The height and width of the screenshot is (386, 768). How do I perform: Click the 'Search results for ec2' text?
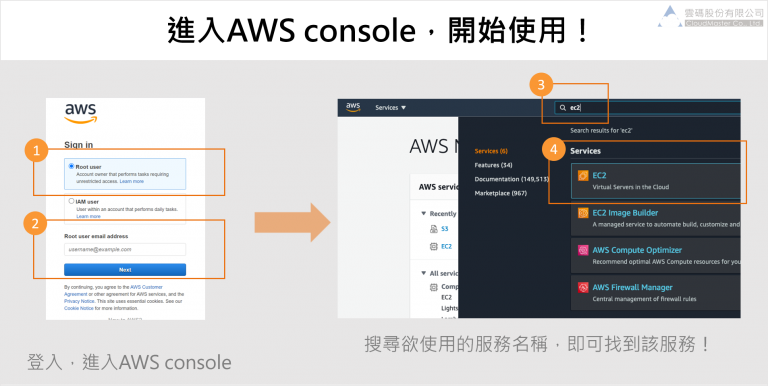[601, 131]
